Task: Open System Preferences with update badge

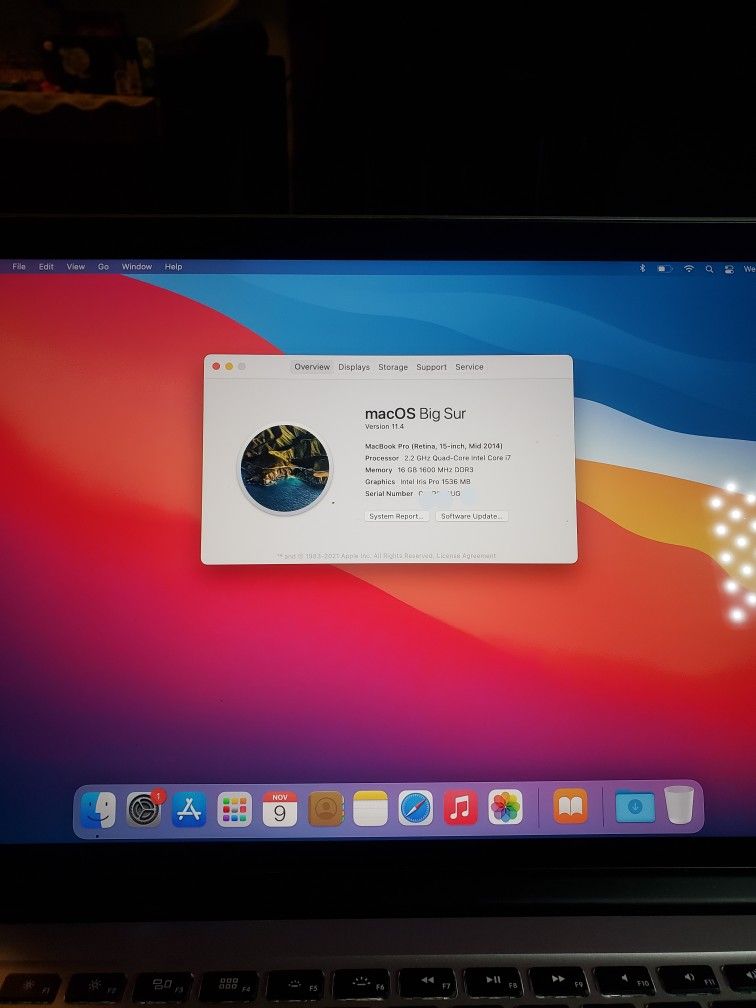Action: pos(144,809)
